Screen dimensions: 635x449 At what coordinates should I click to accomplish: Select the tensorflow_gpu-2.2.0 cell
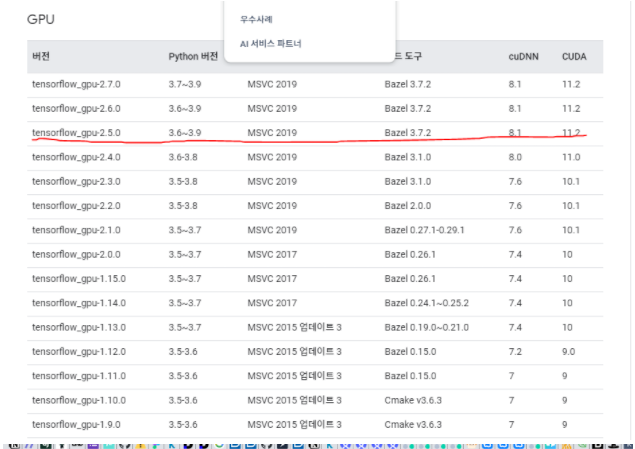coord(76,206)
